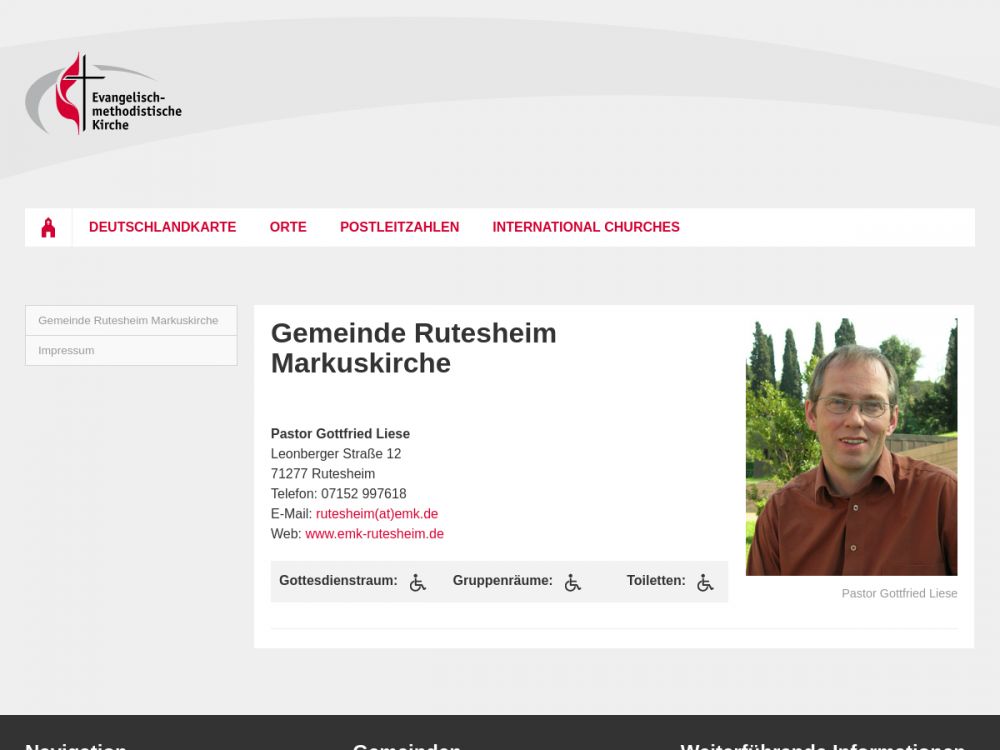Click the Pastor Gottfried Liese photo caption
Screen dimensions: 1000x750
(899, 593)
